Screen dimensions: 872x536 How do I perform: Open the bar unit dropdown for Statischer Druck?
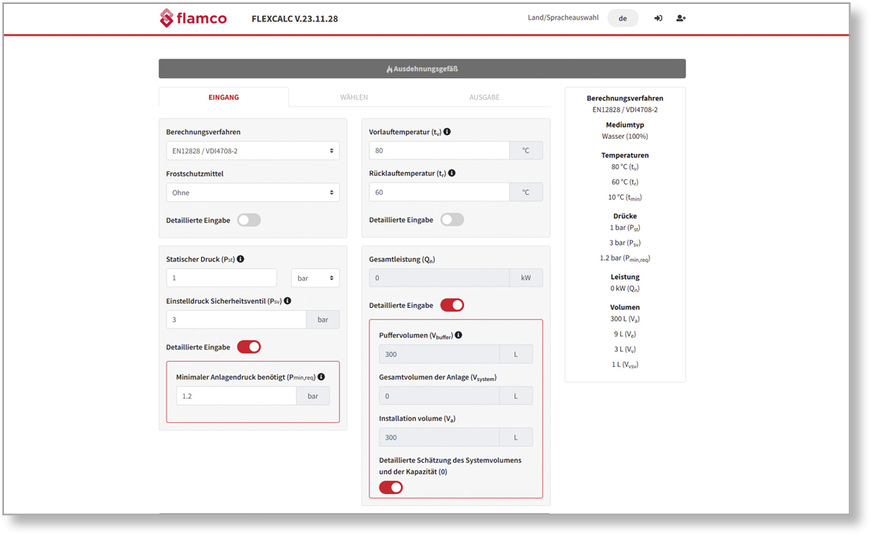click(x=315, y=278)
